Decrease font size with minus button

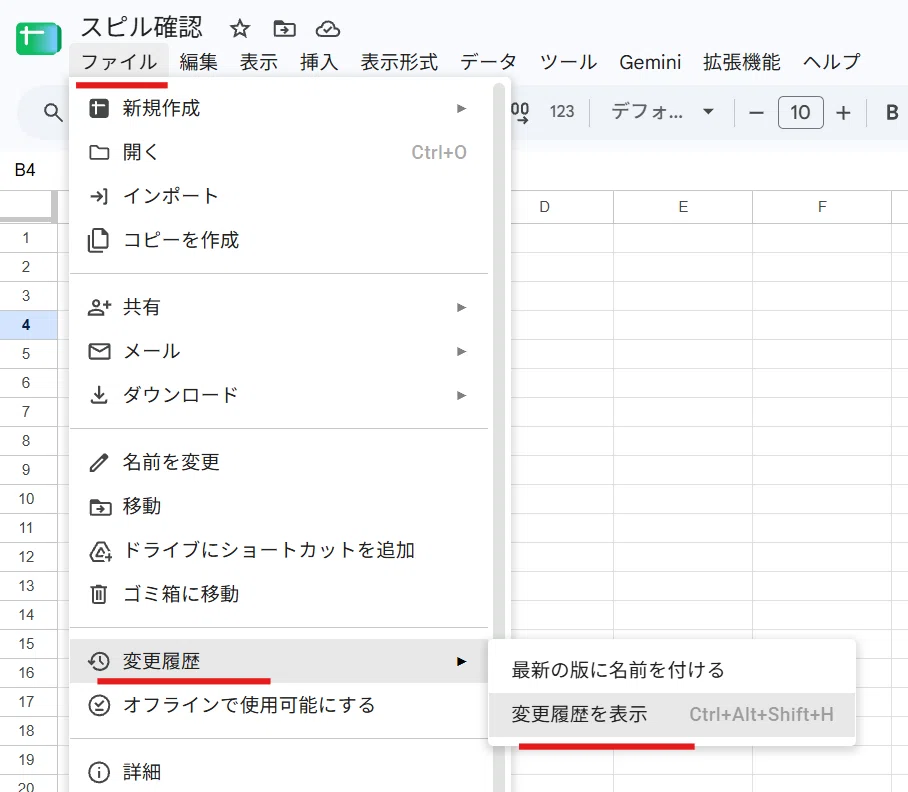756,112
